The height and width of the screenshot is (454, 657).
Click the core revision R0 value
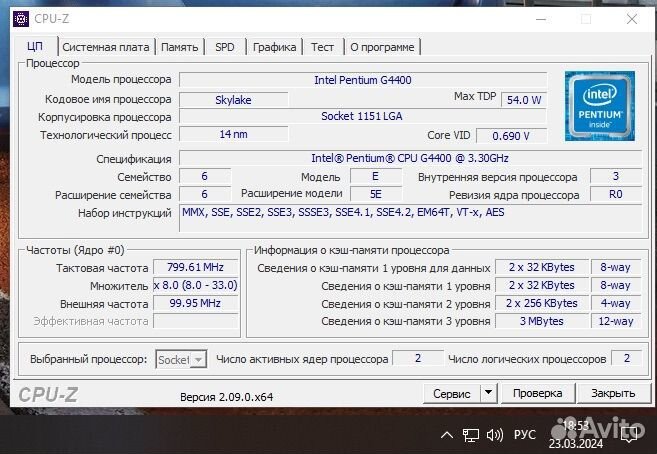click(x=616, y=194)
